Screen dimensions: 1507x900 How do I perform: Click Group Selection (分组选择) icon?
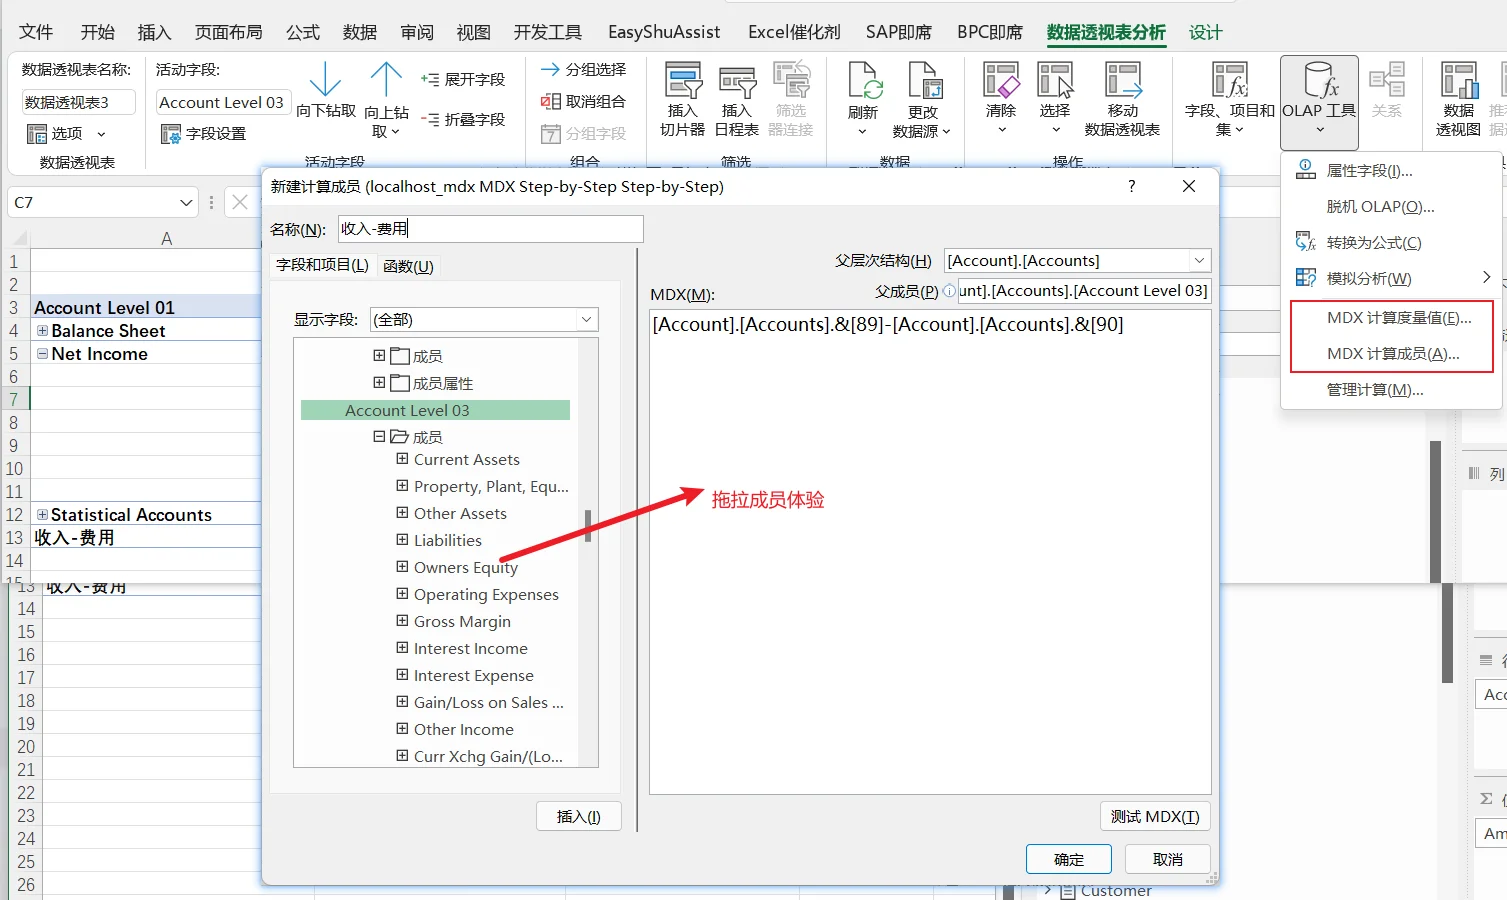click(550, 69)
